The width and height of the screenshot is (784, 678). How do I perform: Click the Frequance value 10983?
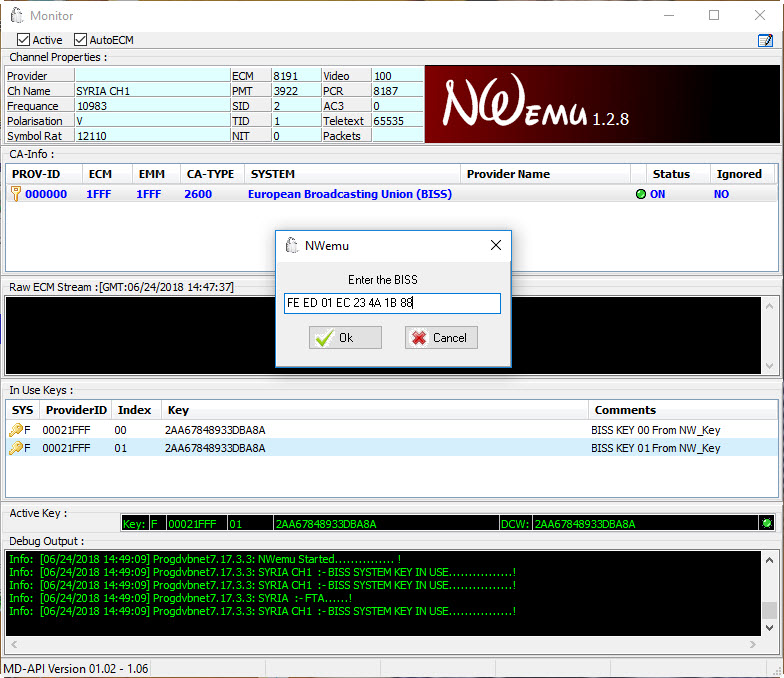click(x=152, y=106)
